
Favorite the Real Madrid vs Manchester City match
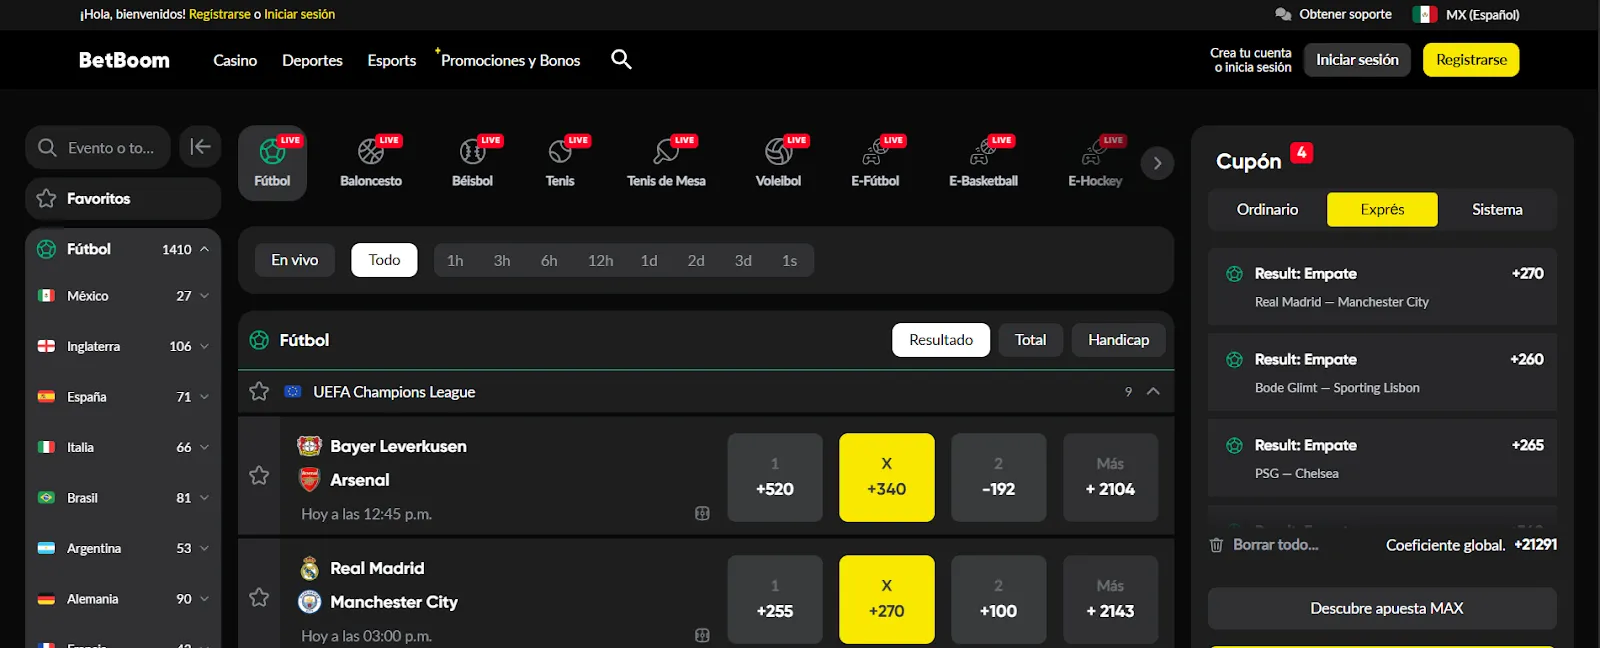(x=259, y=597)
